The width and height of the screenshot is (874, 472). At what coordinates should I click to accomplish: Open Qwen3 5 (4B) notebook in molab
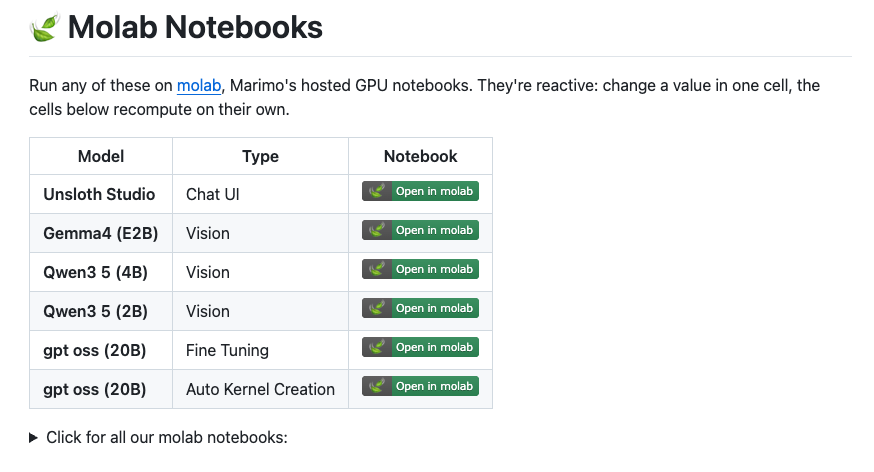pos(420,269)
